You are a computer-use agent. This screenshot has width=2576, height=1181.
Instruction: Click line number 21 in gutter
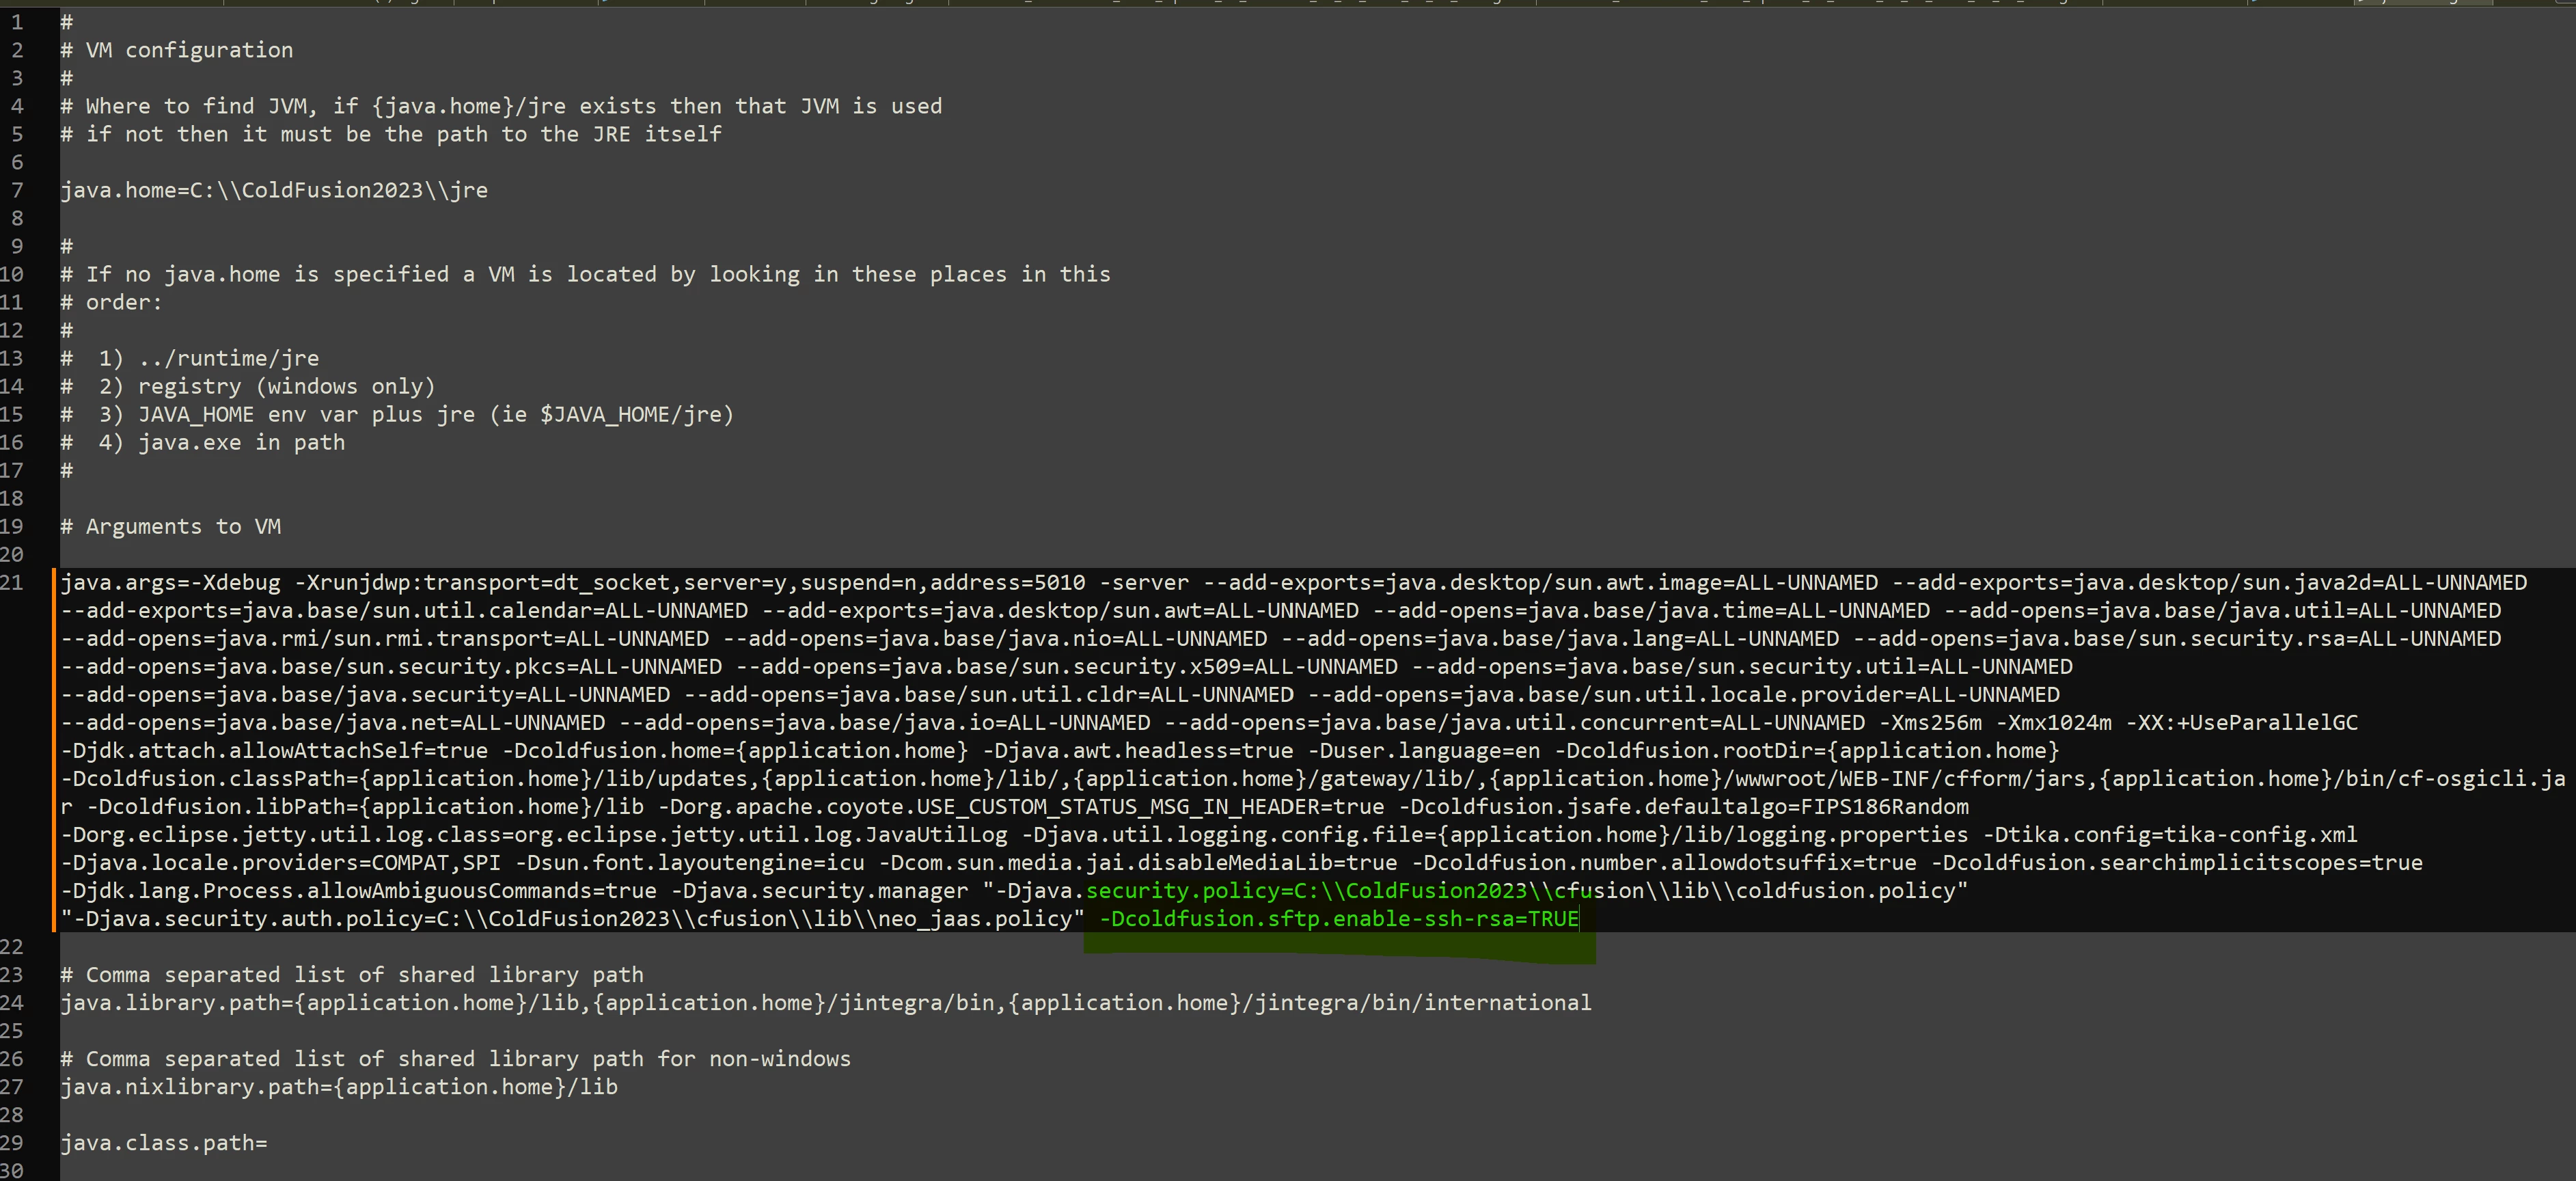click(12, 582)
